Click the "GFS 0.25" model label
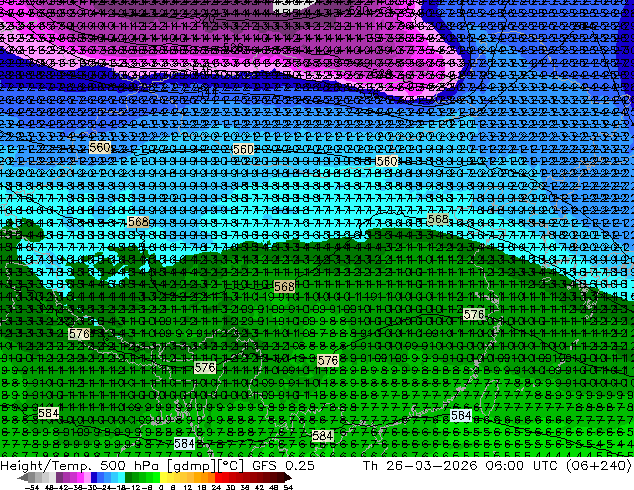This screenshot has width=634, height=490. 283,465
